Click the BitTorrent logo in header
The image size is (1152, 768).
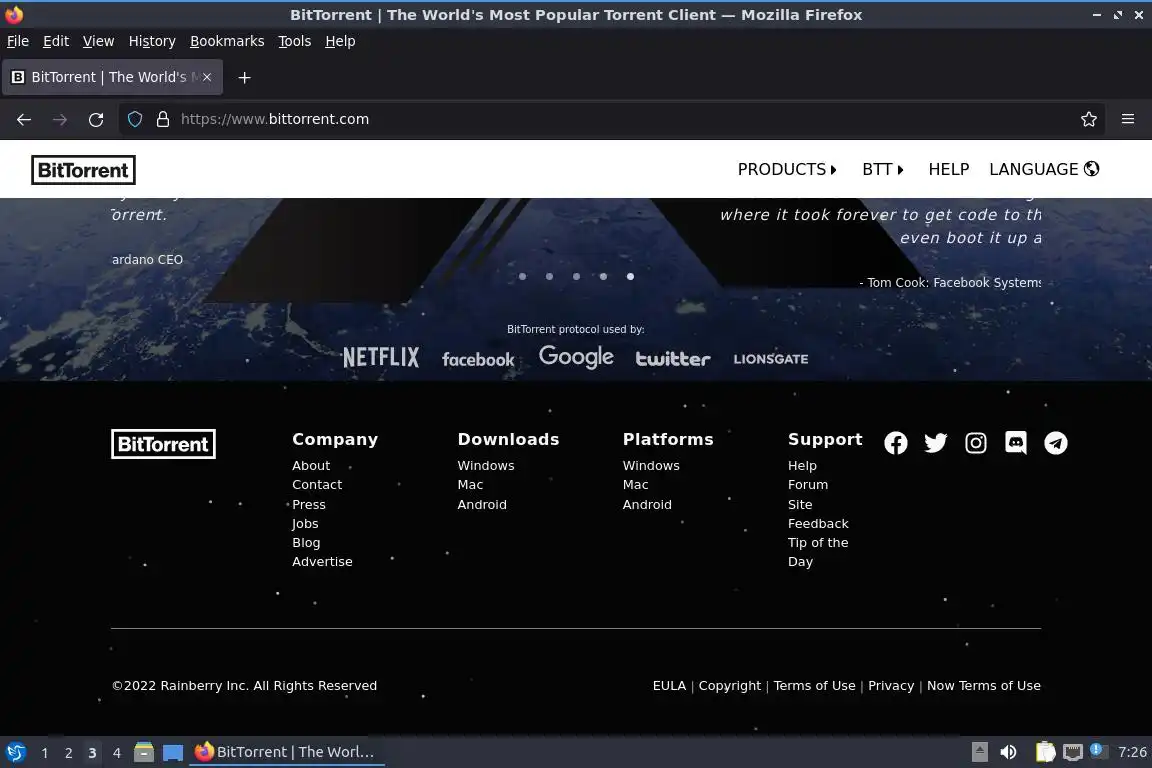(83, 170)
